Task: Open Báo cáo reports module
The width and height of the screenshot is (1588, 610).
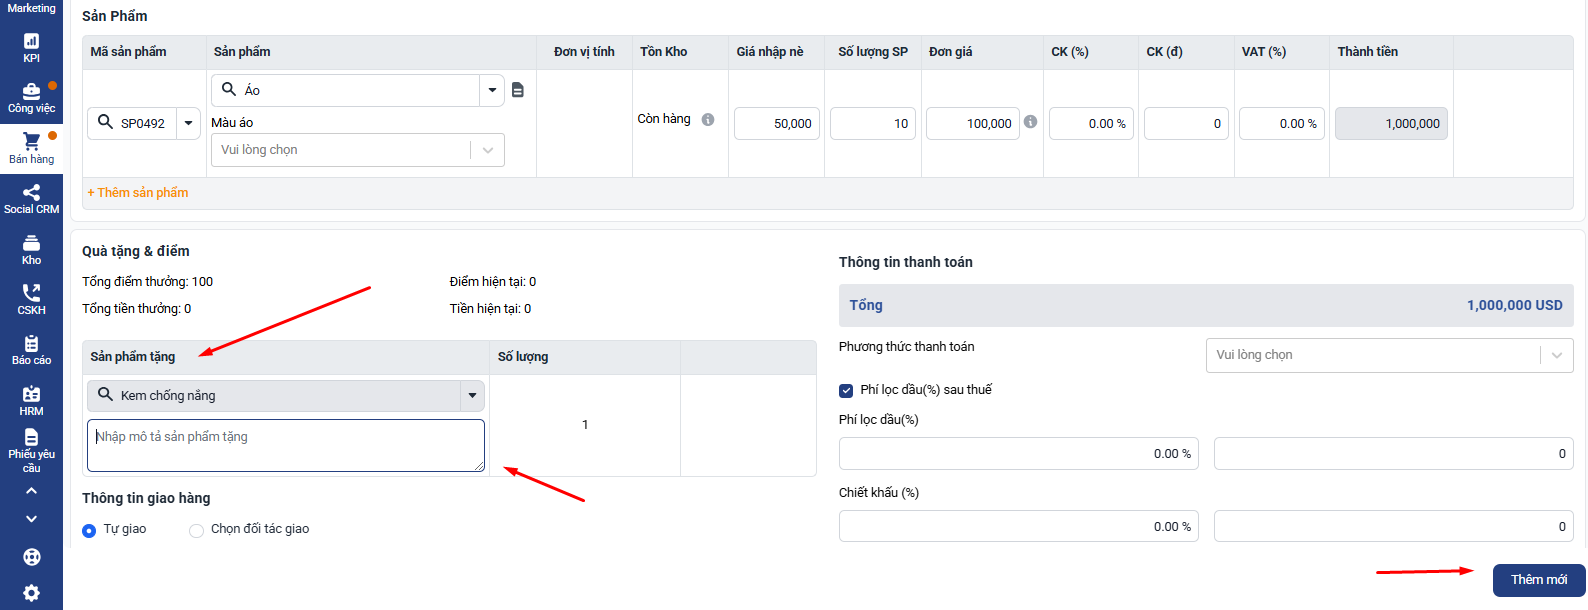Action: point(31,350)
